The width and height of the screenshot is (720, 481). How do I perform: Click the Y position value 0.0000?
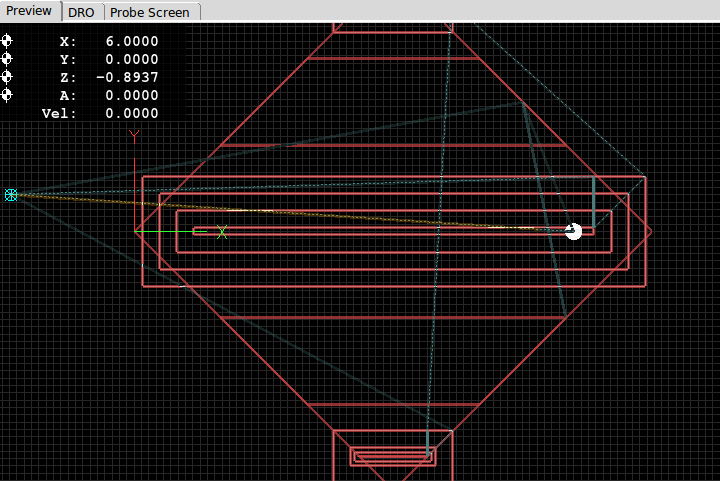[131, 60]
